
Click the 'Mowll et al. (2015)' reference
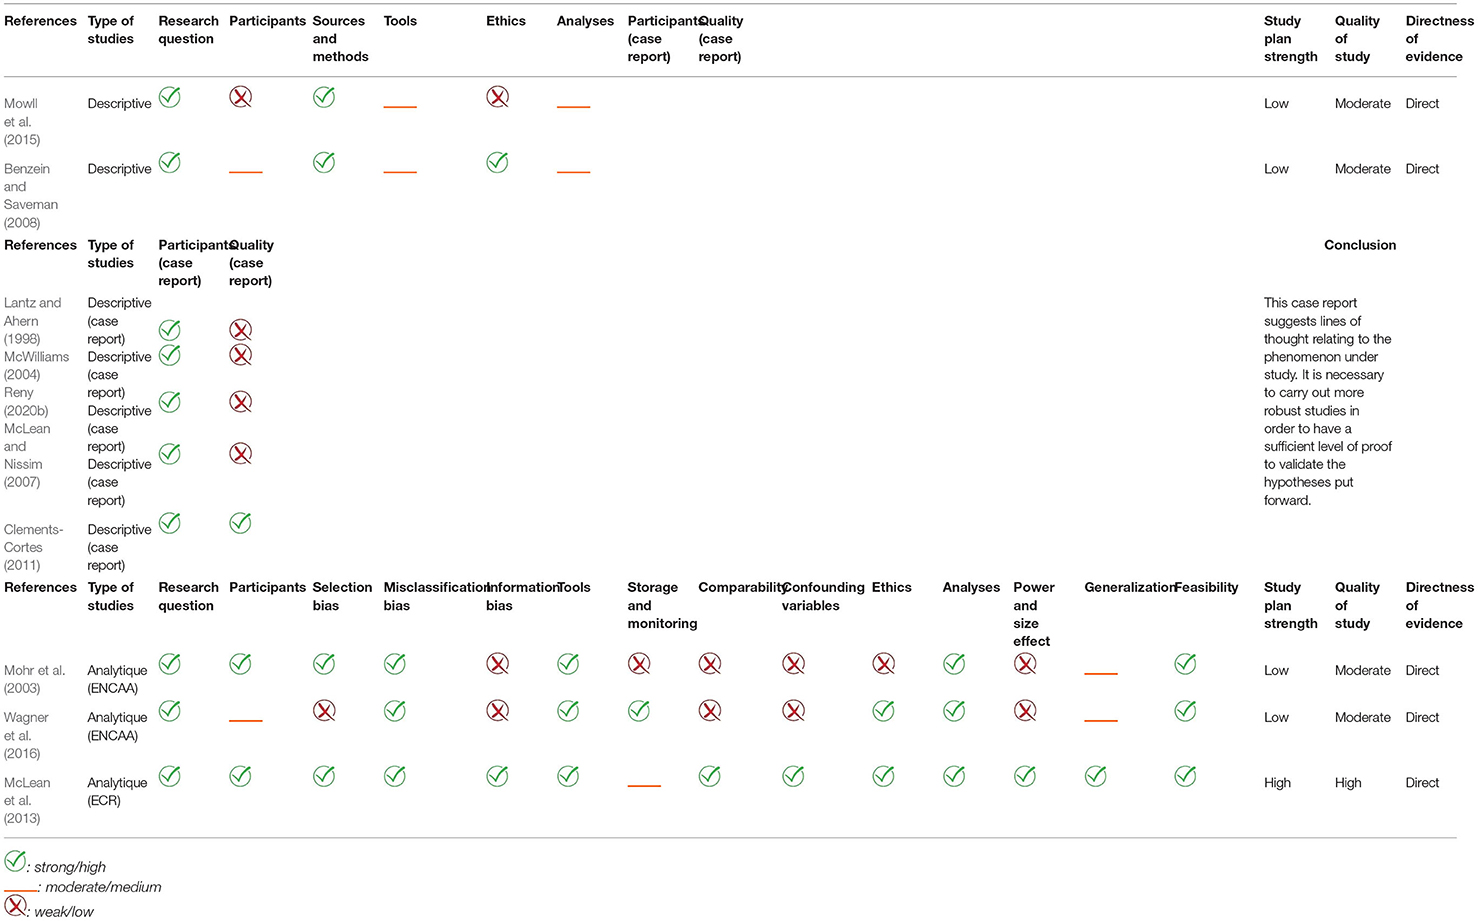click(x=22, y=121)
